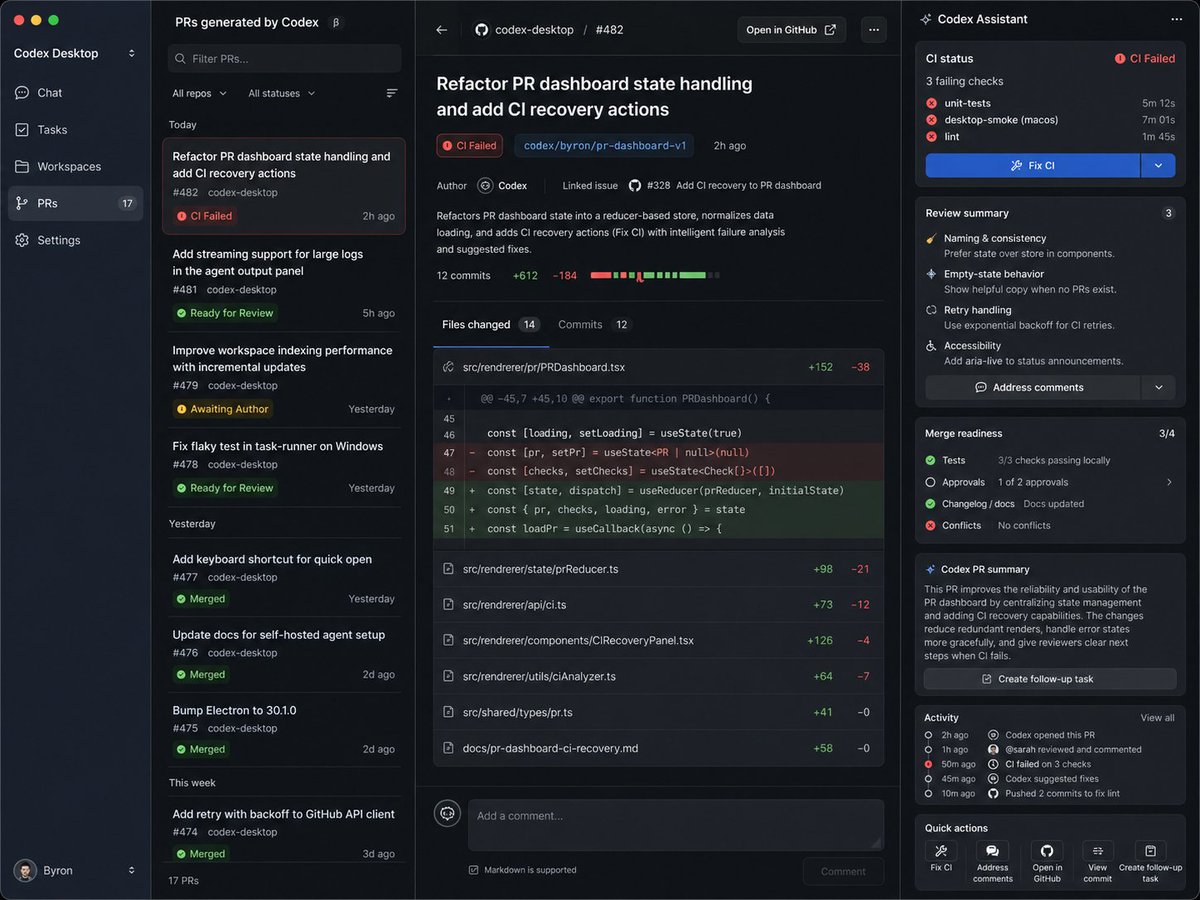Go back using the left arrow
The image size is (1200, 900).
click(442, 30)
